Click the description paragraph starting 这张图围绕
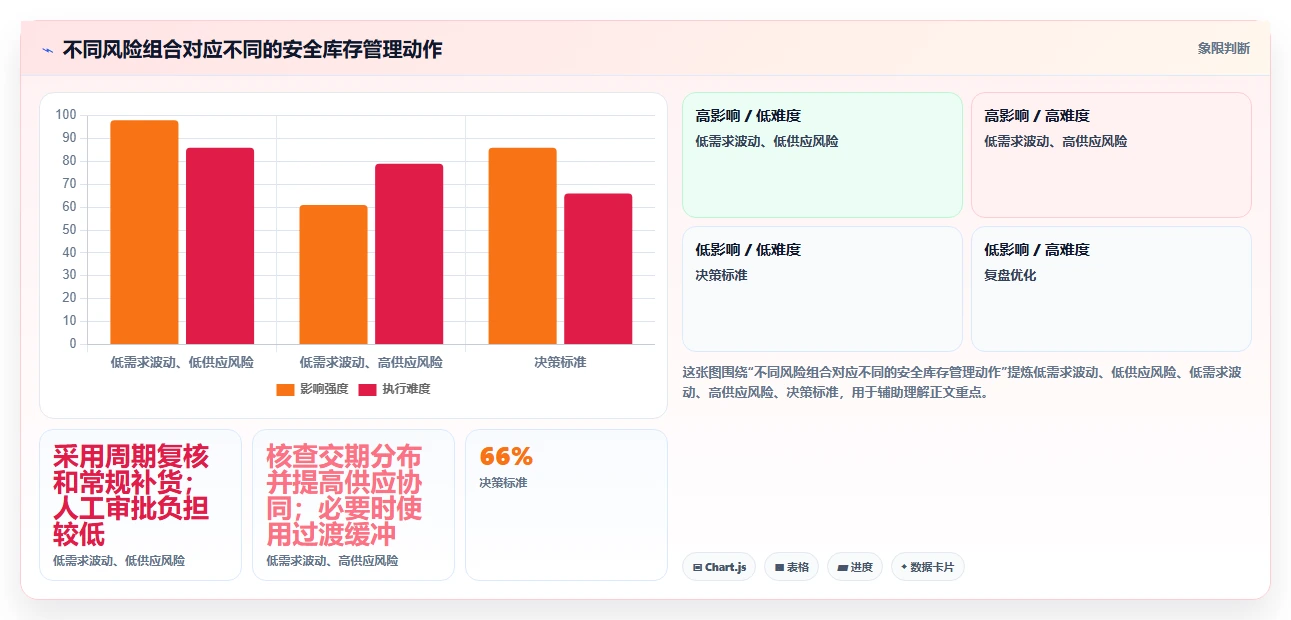Viewport: 1291px width, 620px height. click(962, 382)
